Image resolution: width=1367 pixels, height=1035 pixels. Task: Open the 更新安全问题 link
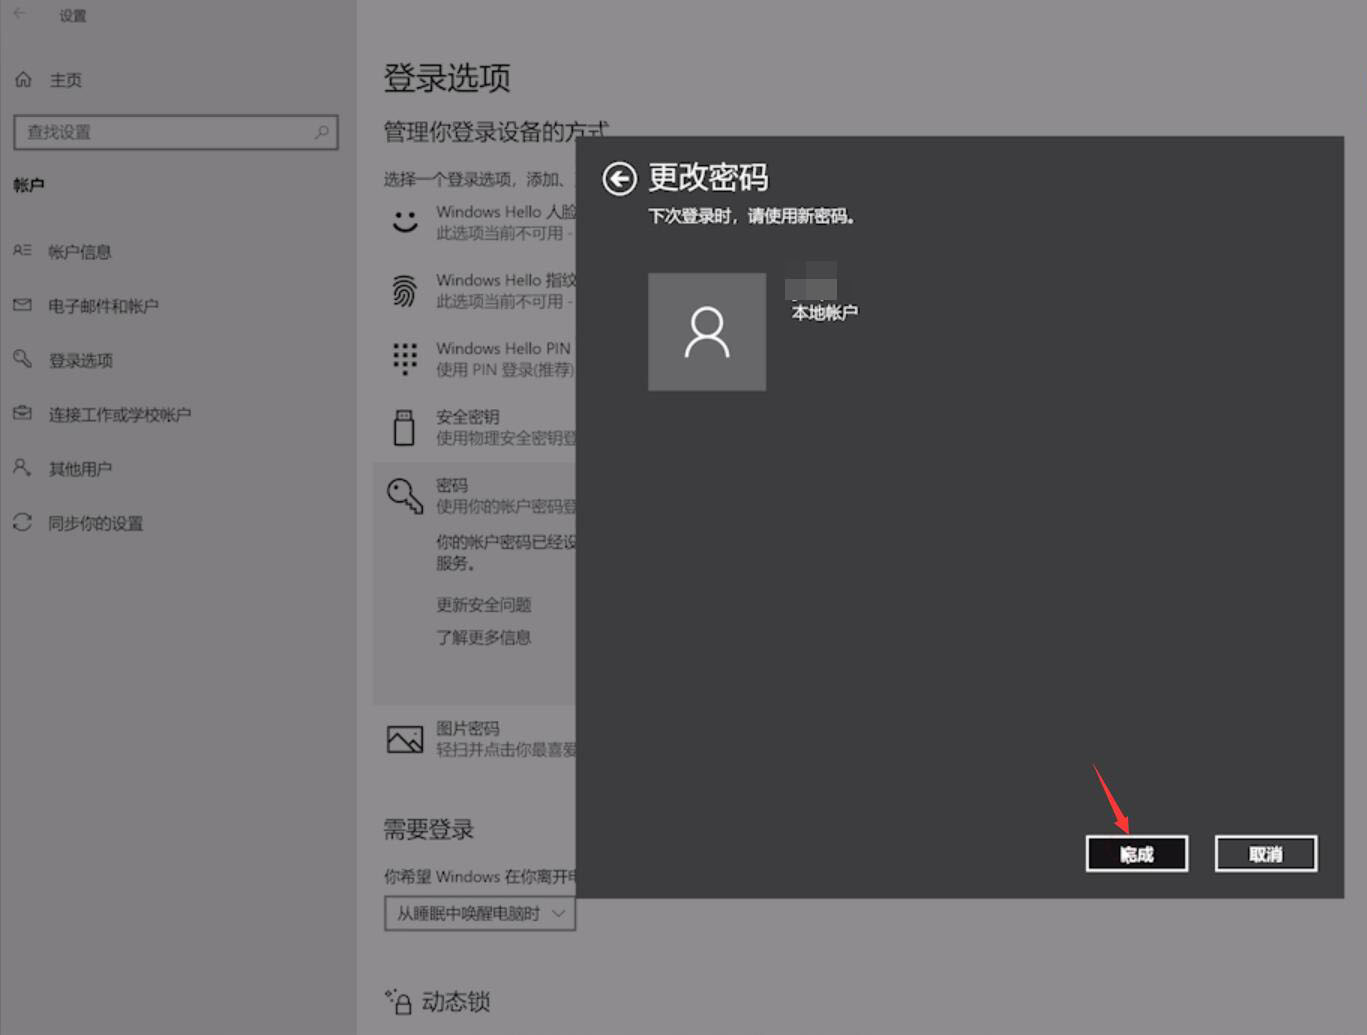tap(484, 605)
